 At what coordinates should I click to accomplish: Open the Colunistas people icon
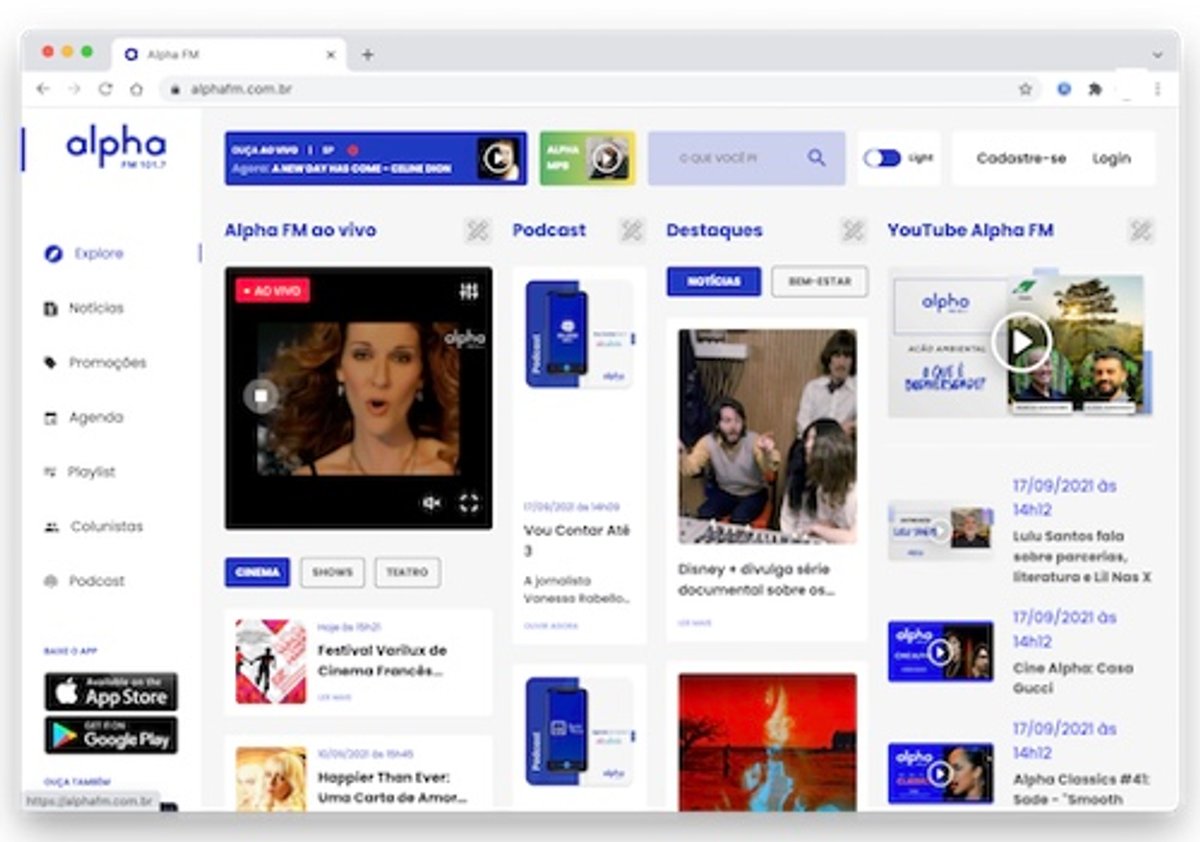coord(52,527)
